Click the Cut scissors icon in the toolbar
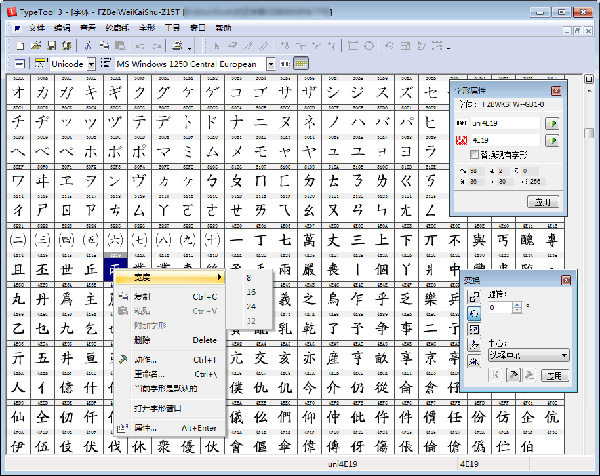Image resolution: width=600 pixels, height=476 pixels. pos(88,46)
